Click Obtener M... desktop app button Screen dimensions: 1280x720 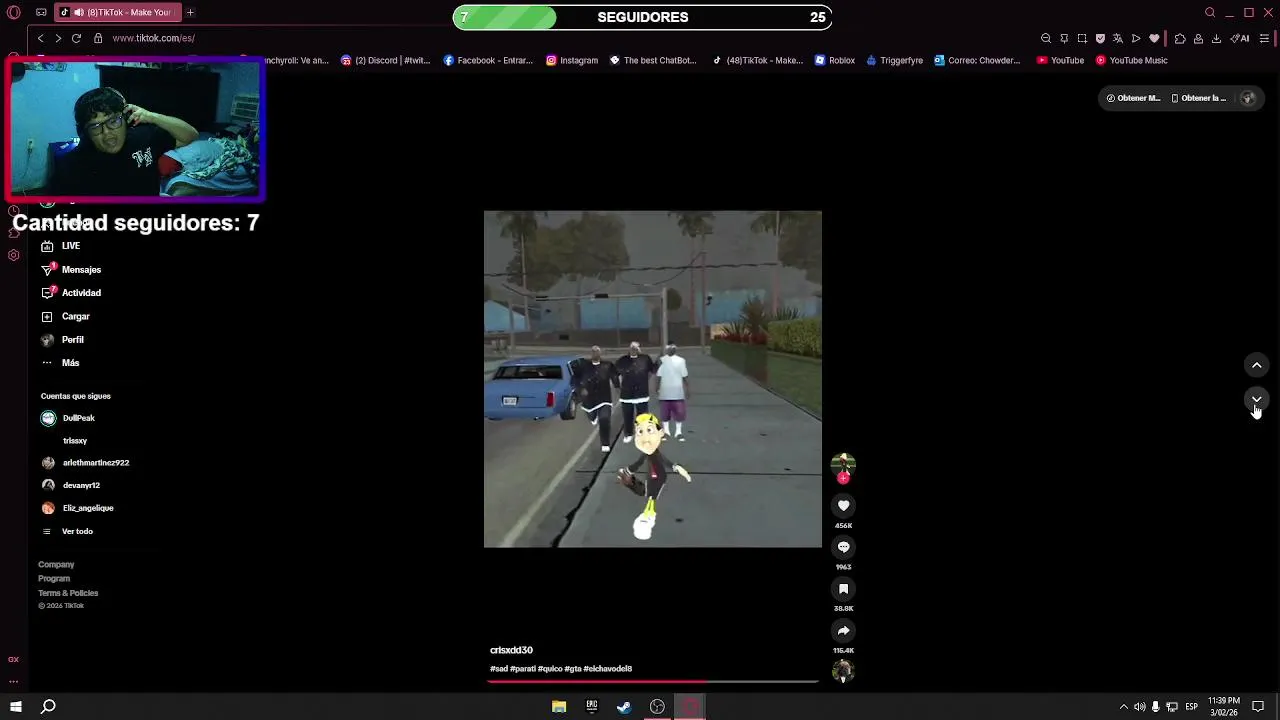tap(1133, 98)
